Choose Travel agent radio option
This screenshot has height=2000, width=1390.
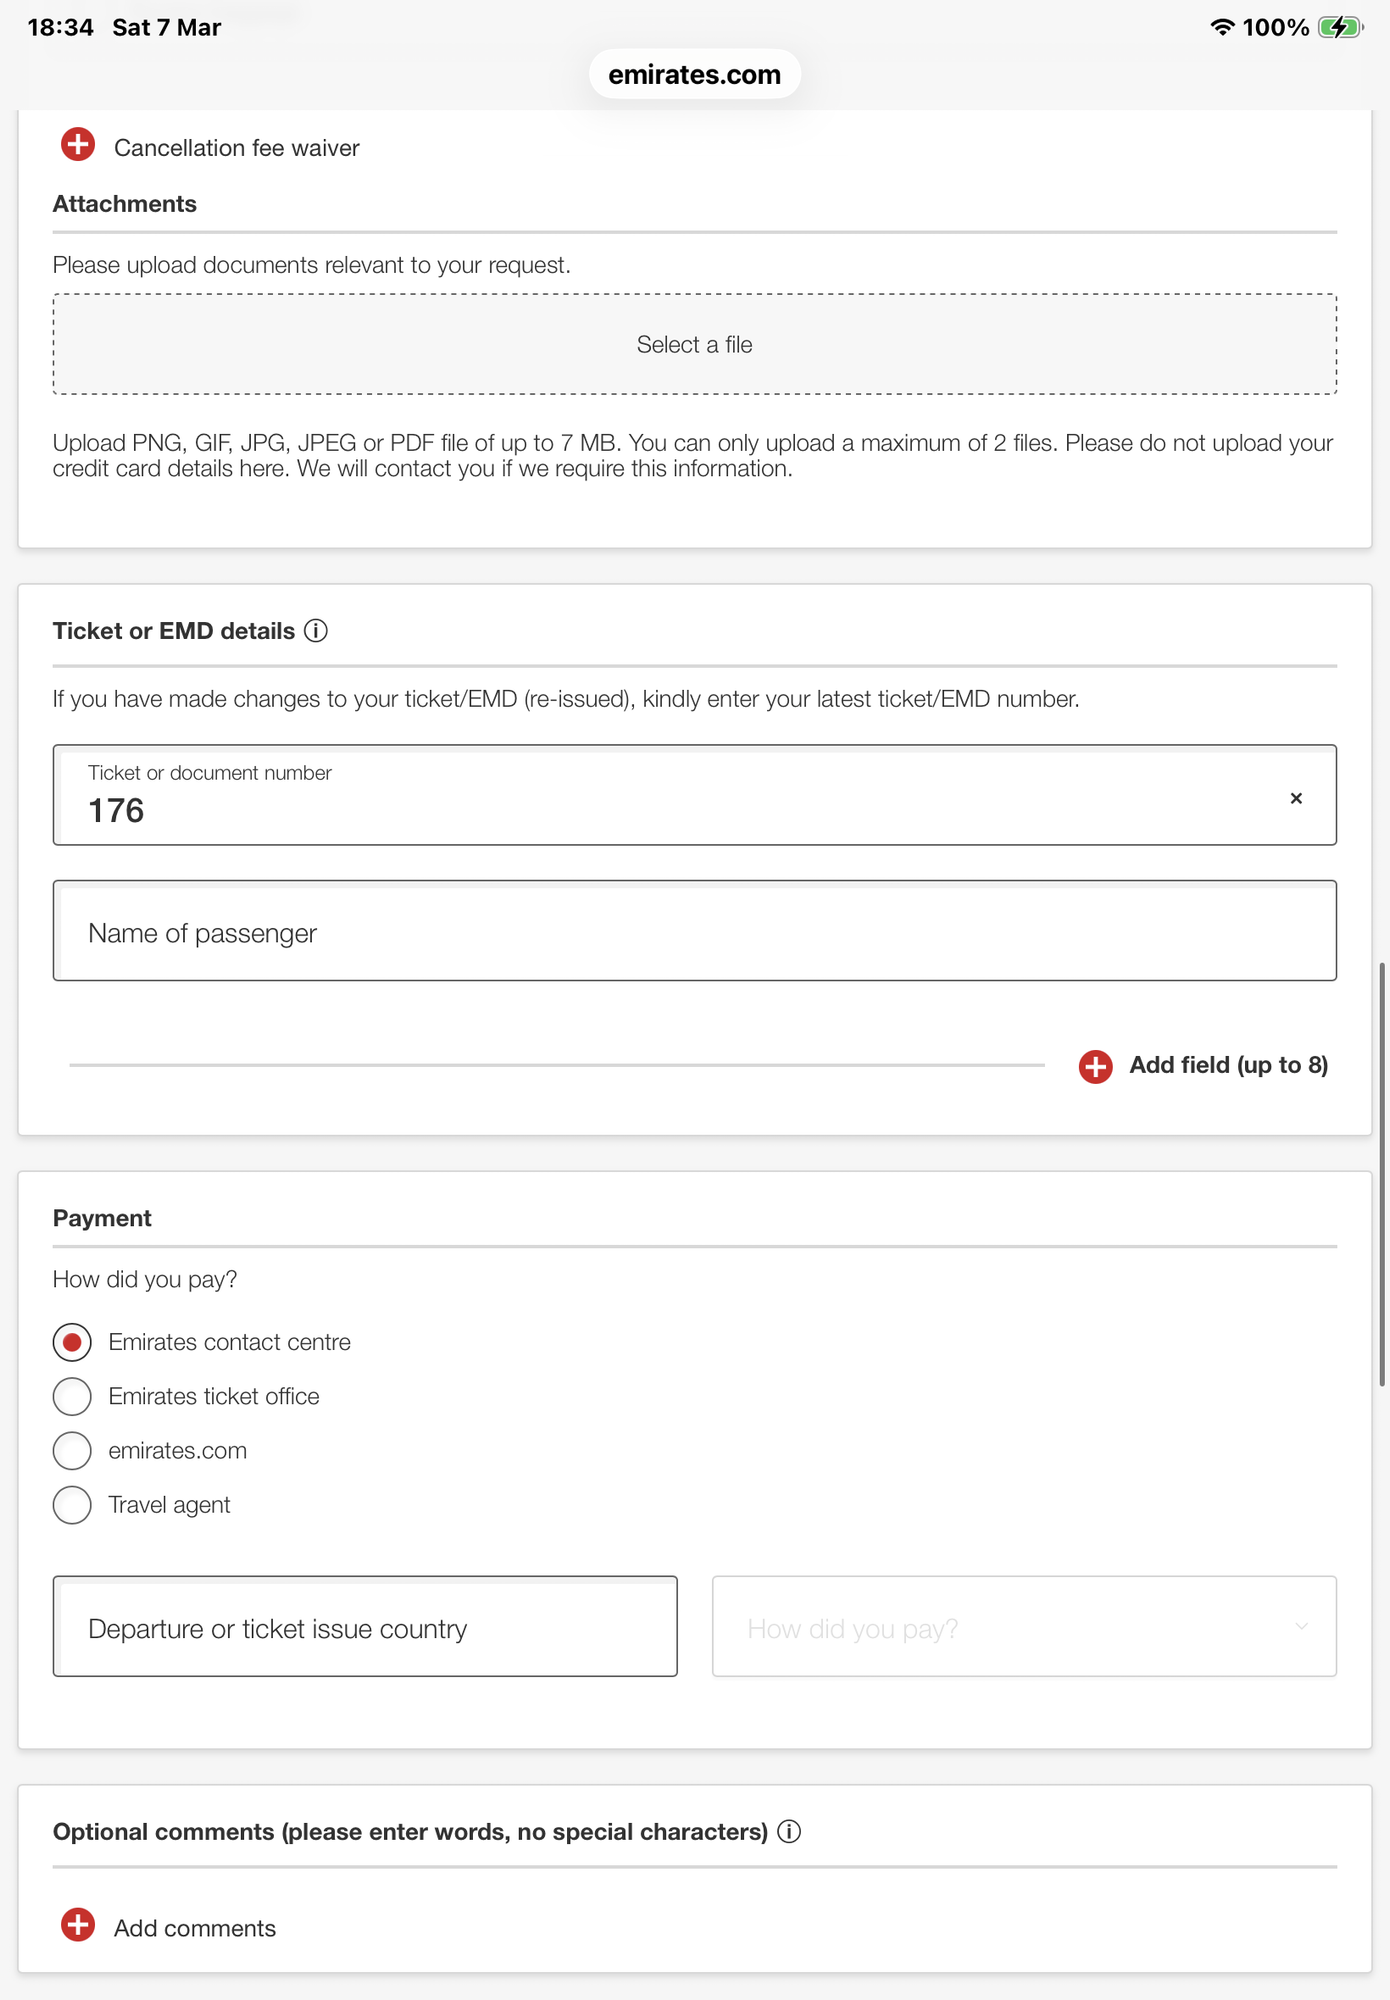coord(72,1505)
